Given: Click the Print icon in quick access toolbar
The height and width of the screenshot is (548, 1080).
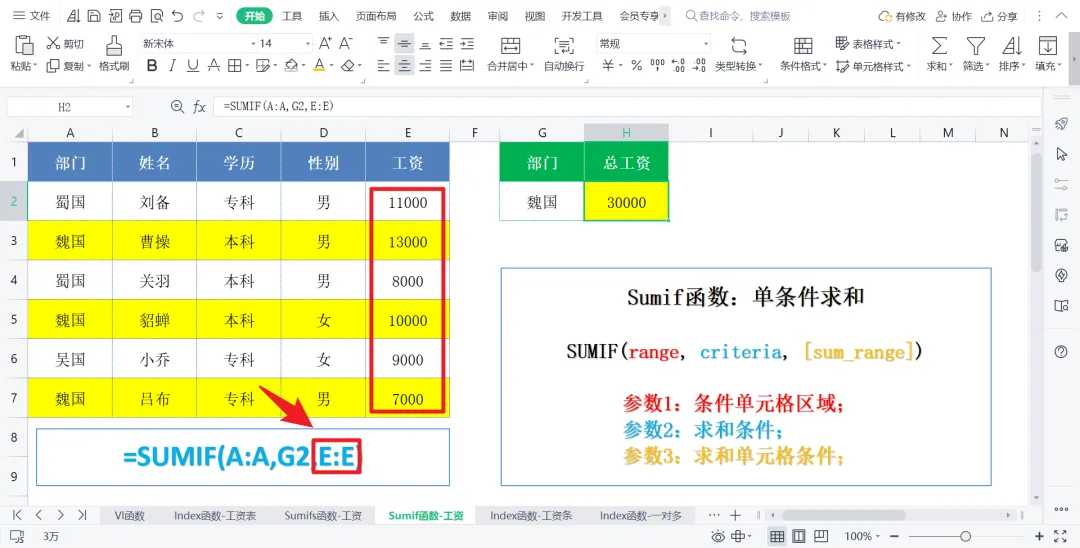Looking at the screenshot, I should click(x=136, y=15).
